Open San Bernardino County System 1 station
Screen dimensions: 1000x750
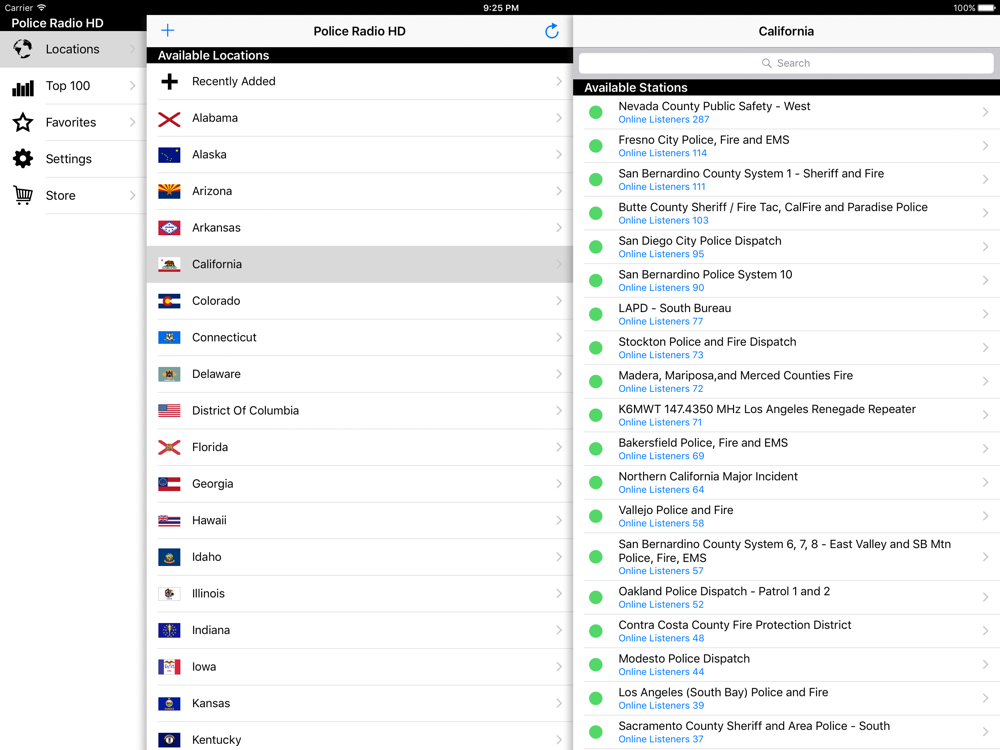786,180
